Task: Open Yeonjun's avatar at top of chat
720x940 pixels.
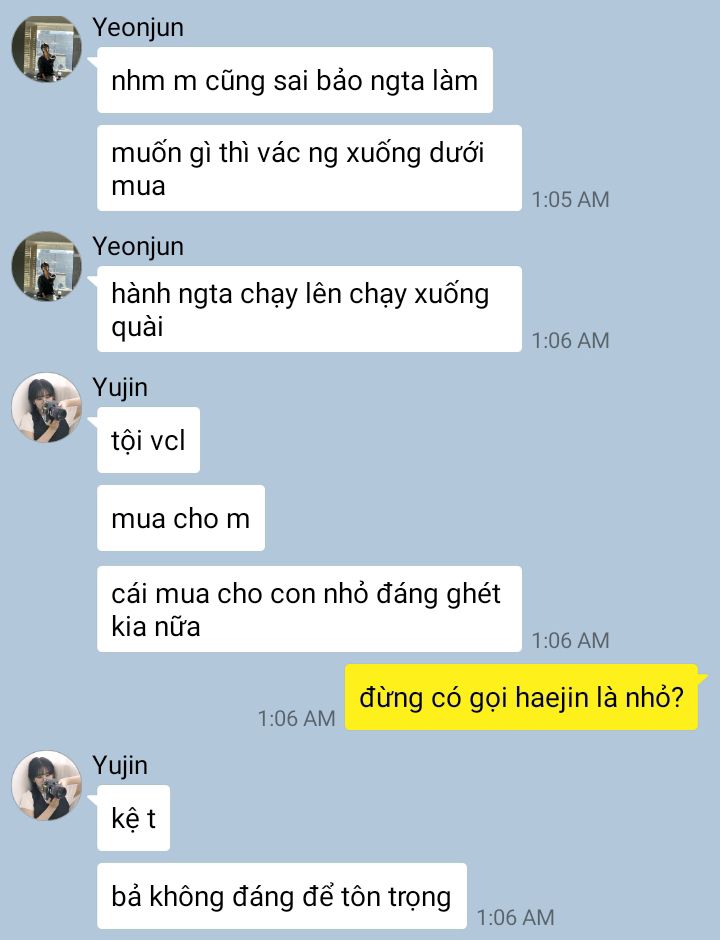Action: coord(46,49)
